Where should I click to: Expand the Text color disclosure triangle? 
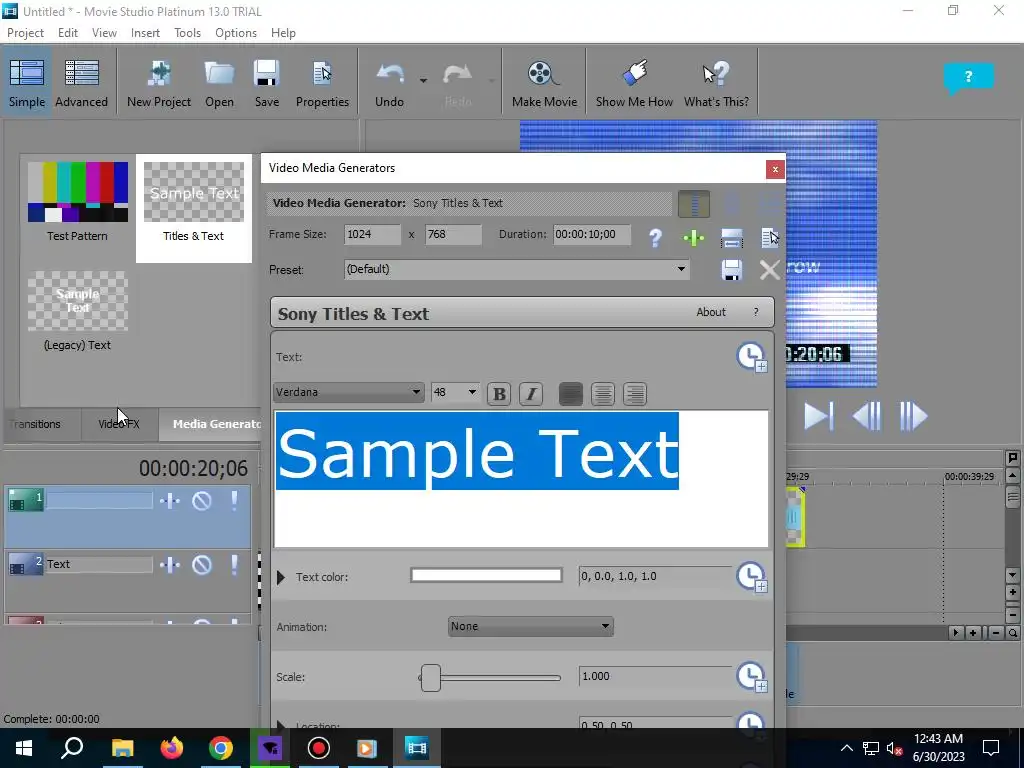point(281,577)
